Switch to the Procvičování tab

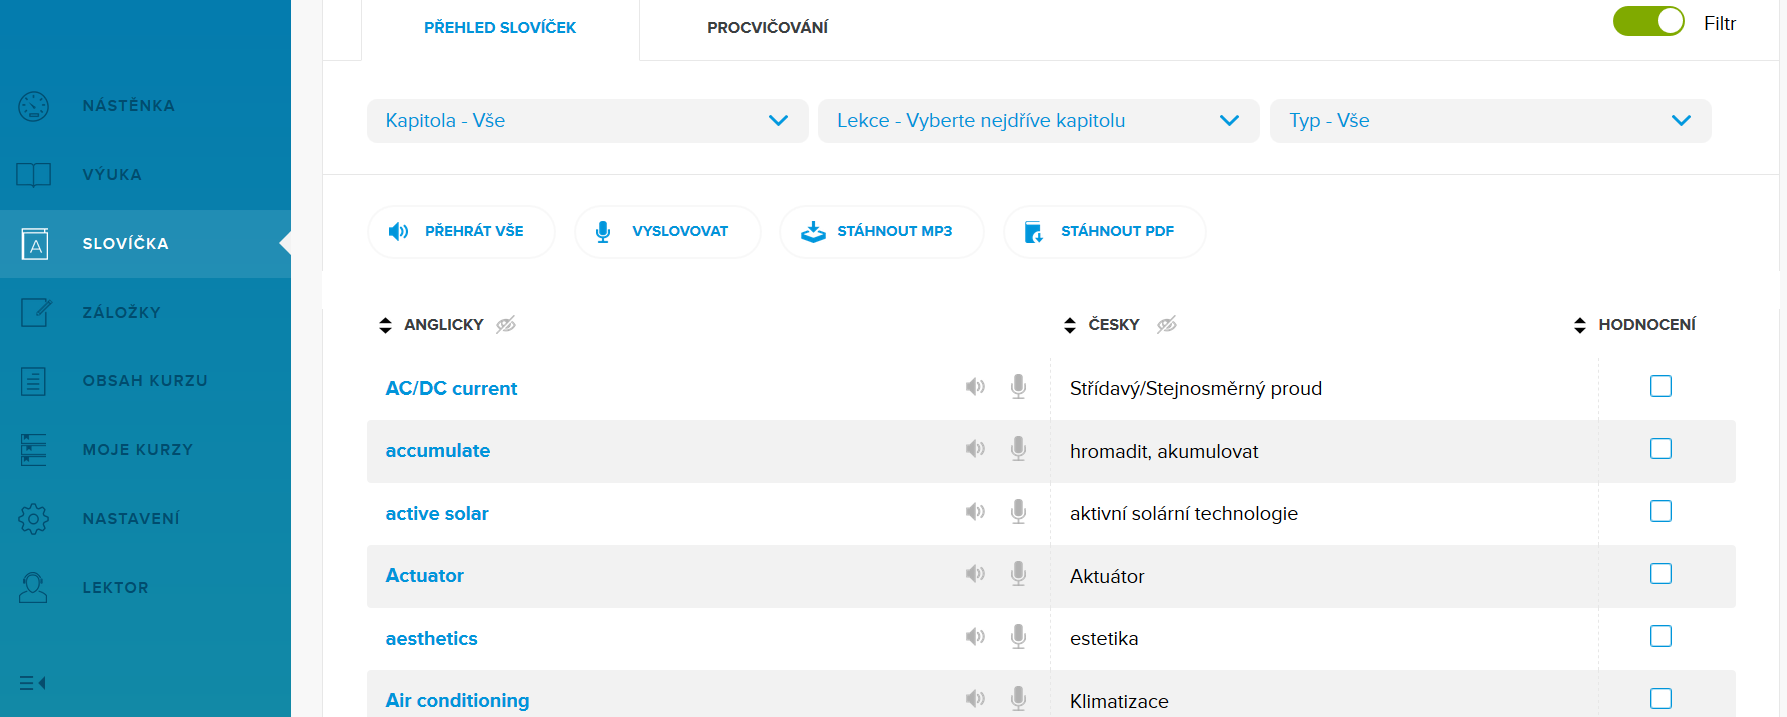click(x=767, y=28)
